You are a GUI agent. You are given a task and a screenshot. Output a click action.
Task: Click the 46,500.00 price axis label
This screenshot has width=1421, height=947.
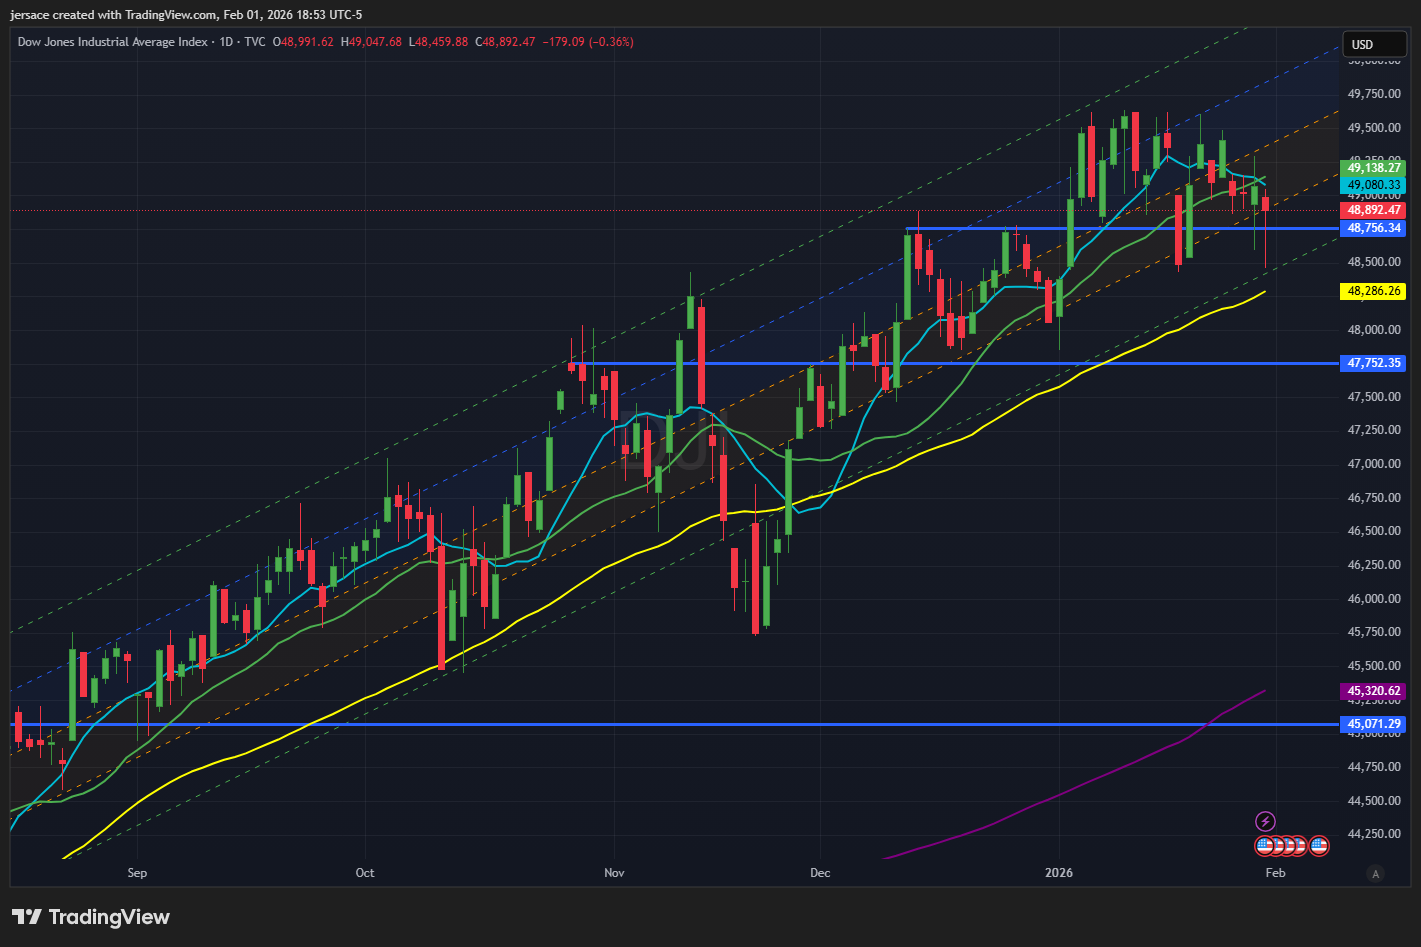(x=1374, y=531)
